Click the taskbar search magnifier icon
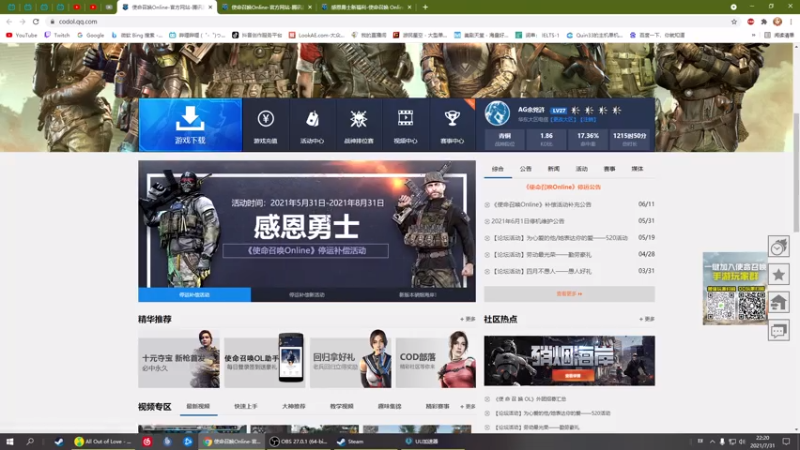The width and height of the screenshot is (800, 450). coord(30,442)
